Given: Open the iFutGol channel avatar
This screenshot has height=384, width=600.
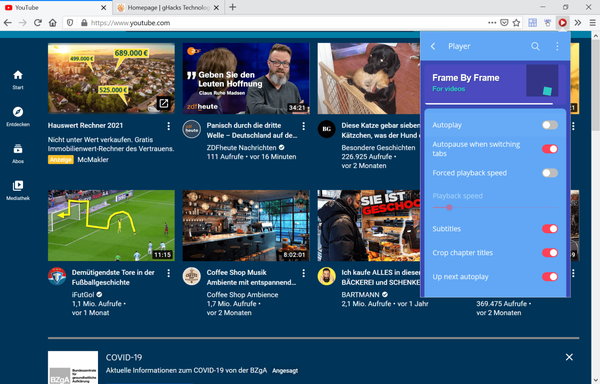Looking at the screenshot, I should pos(57,277).
